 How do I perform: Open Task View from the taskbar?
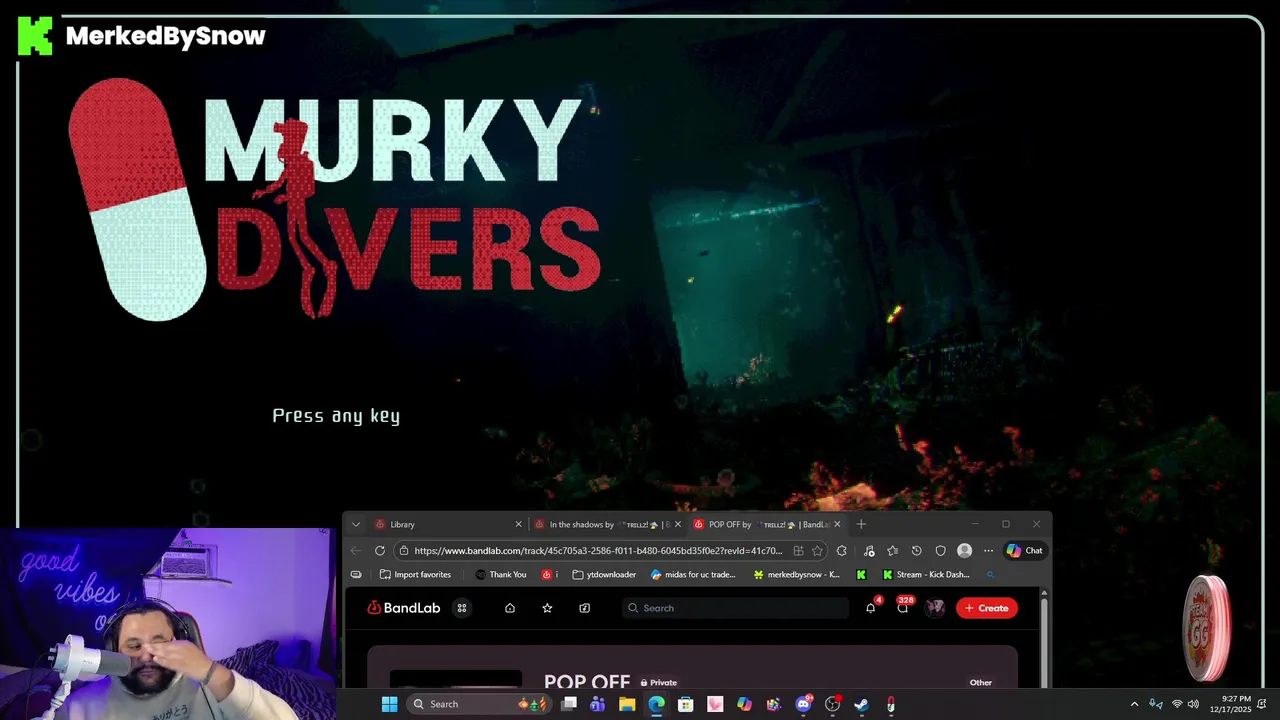[x=569, y=704]
